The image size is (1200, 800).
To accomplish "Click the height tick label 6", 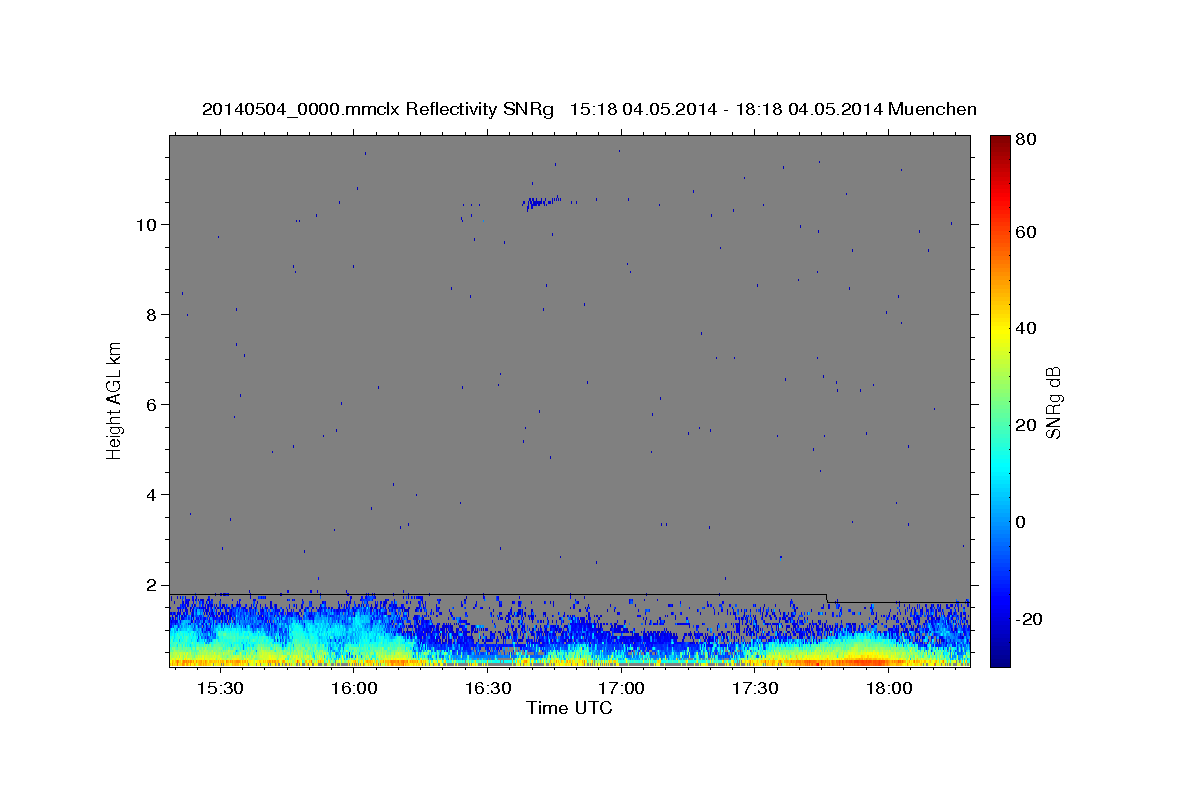I will click(x=153, y=404).
